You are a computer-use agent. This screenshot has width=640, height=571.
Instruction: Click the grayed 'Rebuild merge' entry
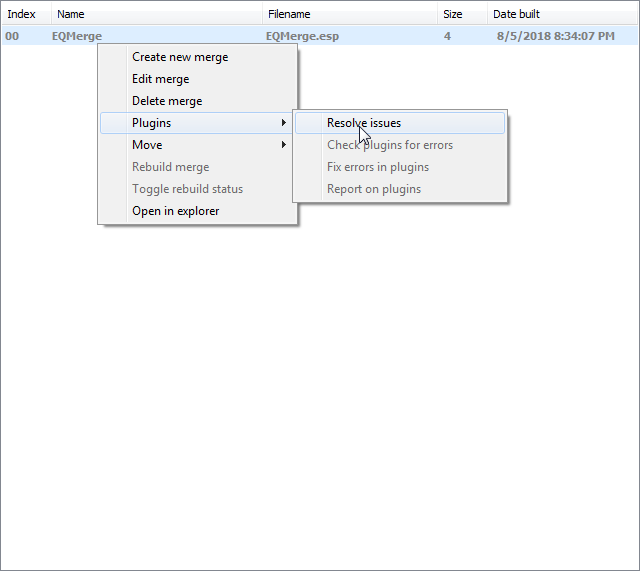pyautogui.click(x=198, y=167)
